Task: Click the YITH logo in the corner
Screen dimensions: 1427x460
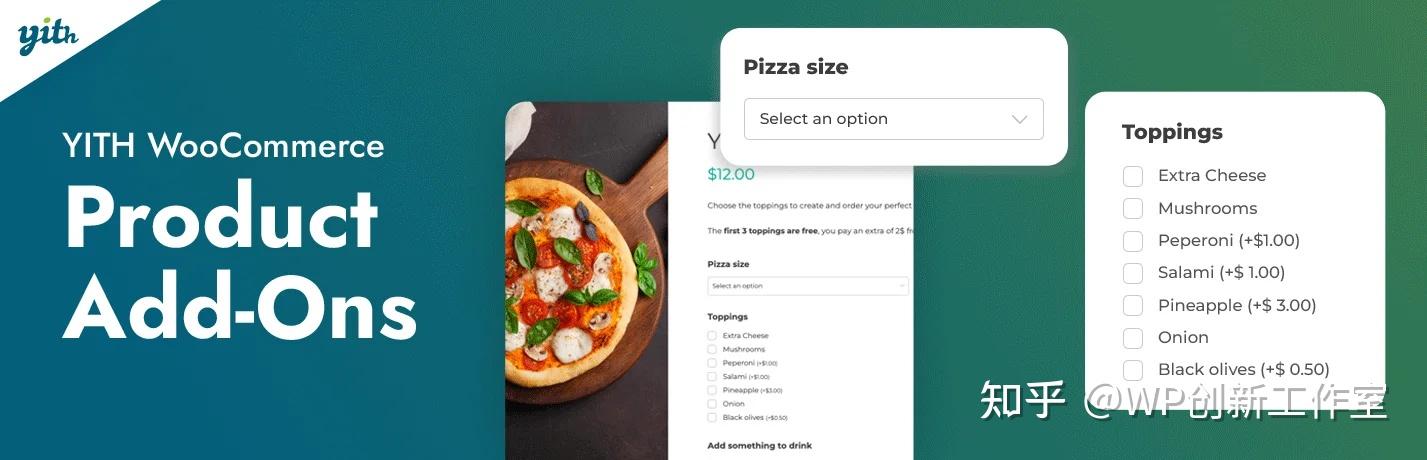Action: point(47,38)
